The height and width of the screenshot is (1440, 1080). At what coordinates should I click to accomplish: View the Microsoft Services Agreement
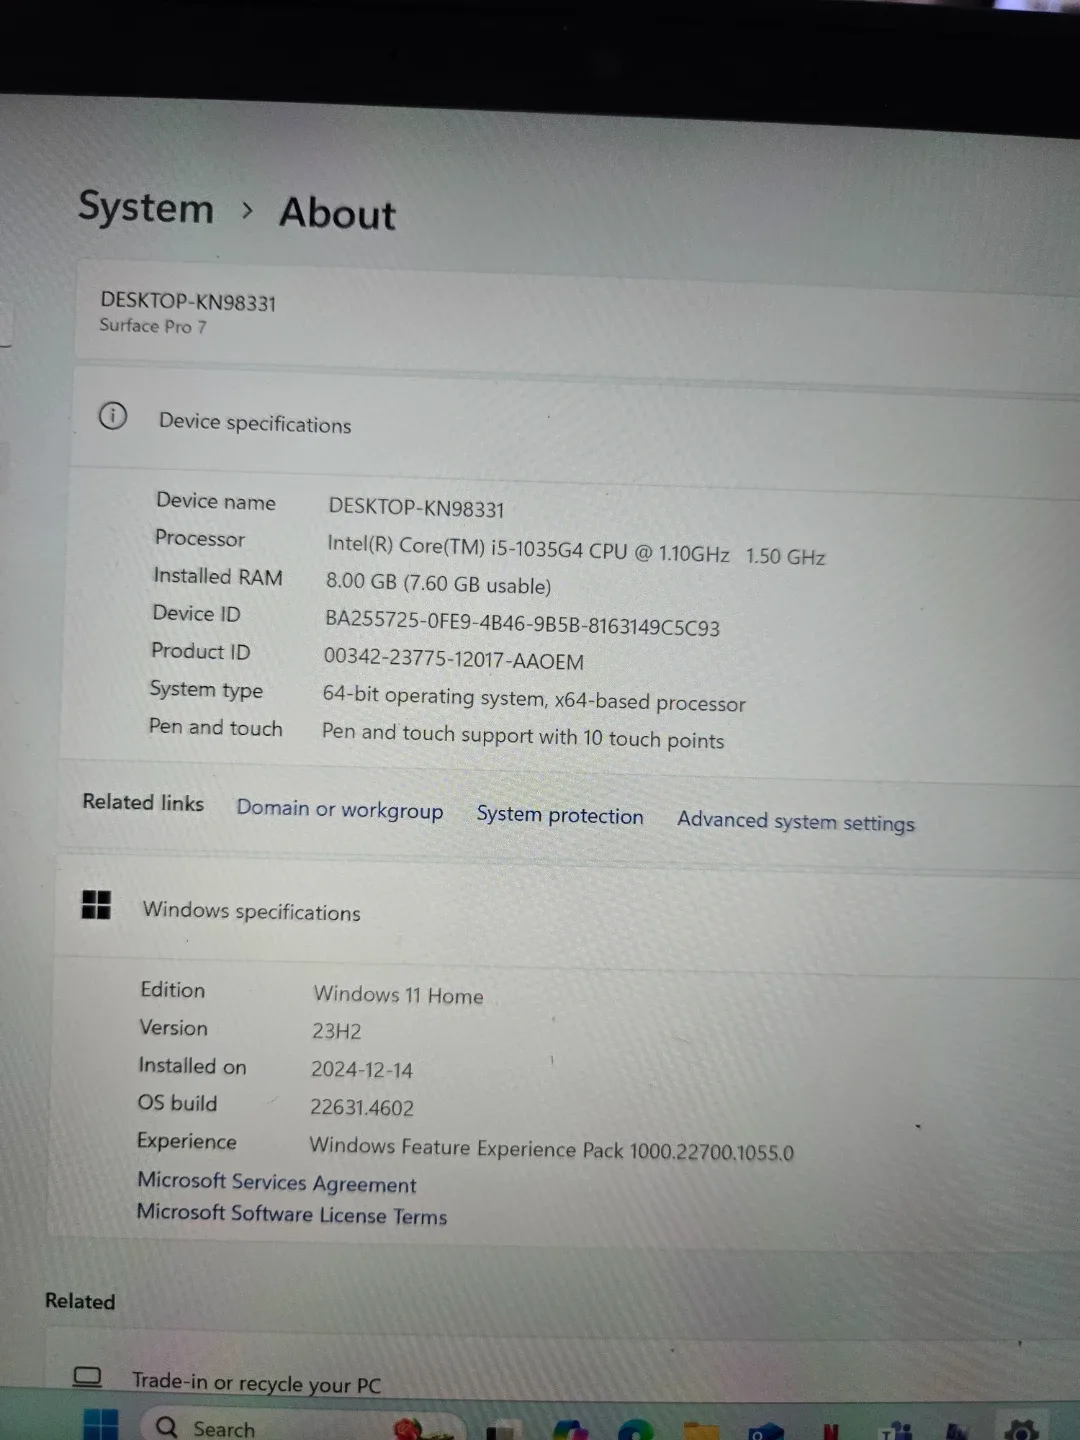coord(276,1183)
